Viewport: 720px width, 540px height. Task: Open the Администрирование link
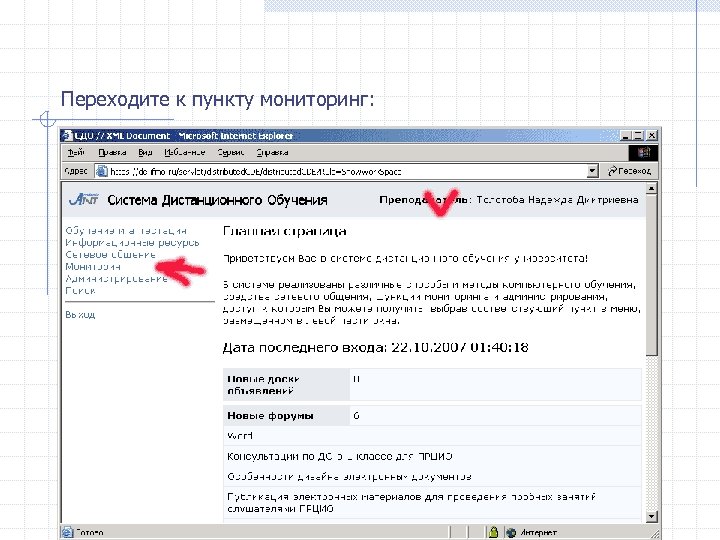(x=116, y=278)
